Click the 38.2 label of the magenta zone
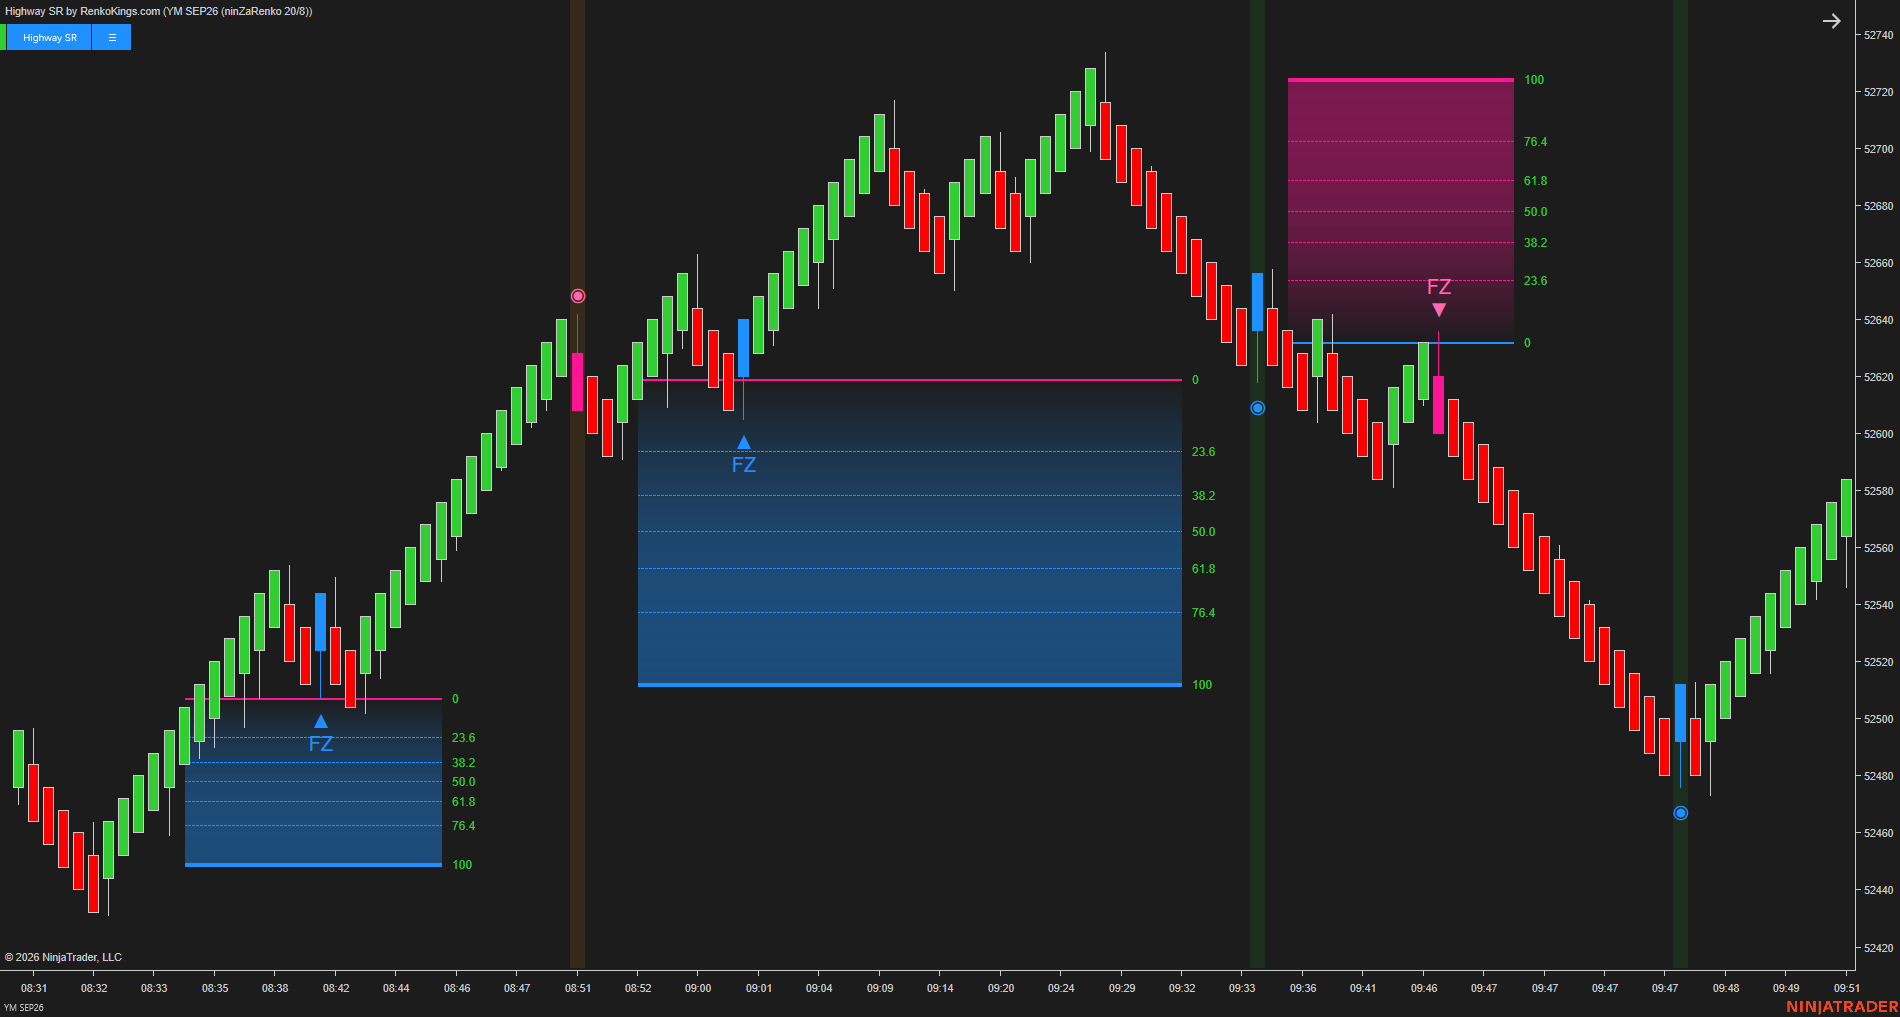 click(1535, 243)
